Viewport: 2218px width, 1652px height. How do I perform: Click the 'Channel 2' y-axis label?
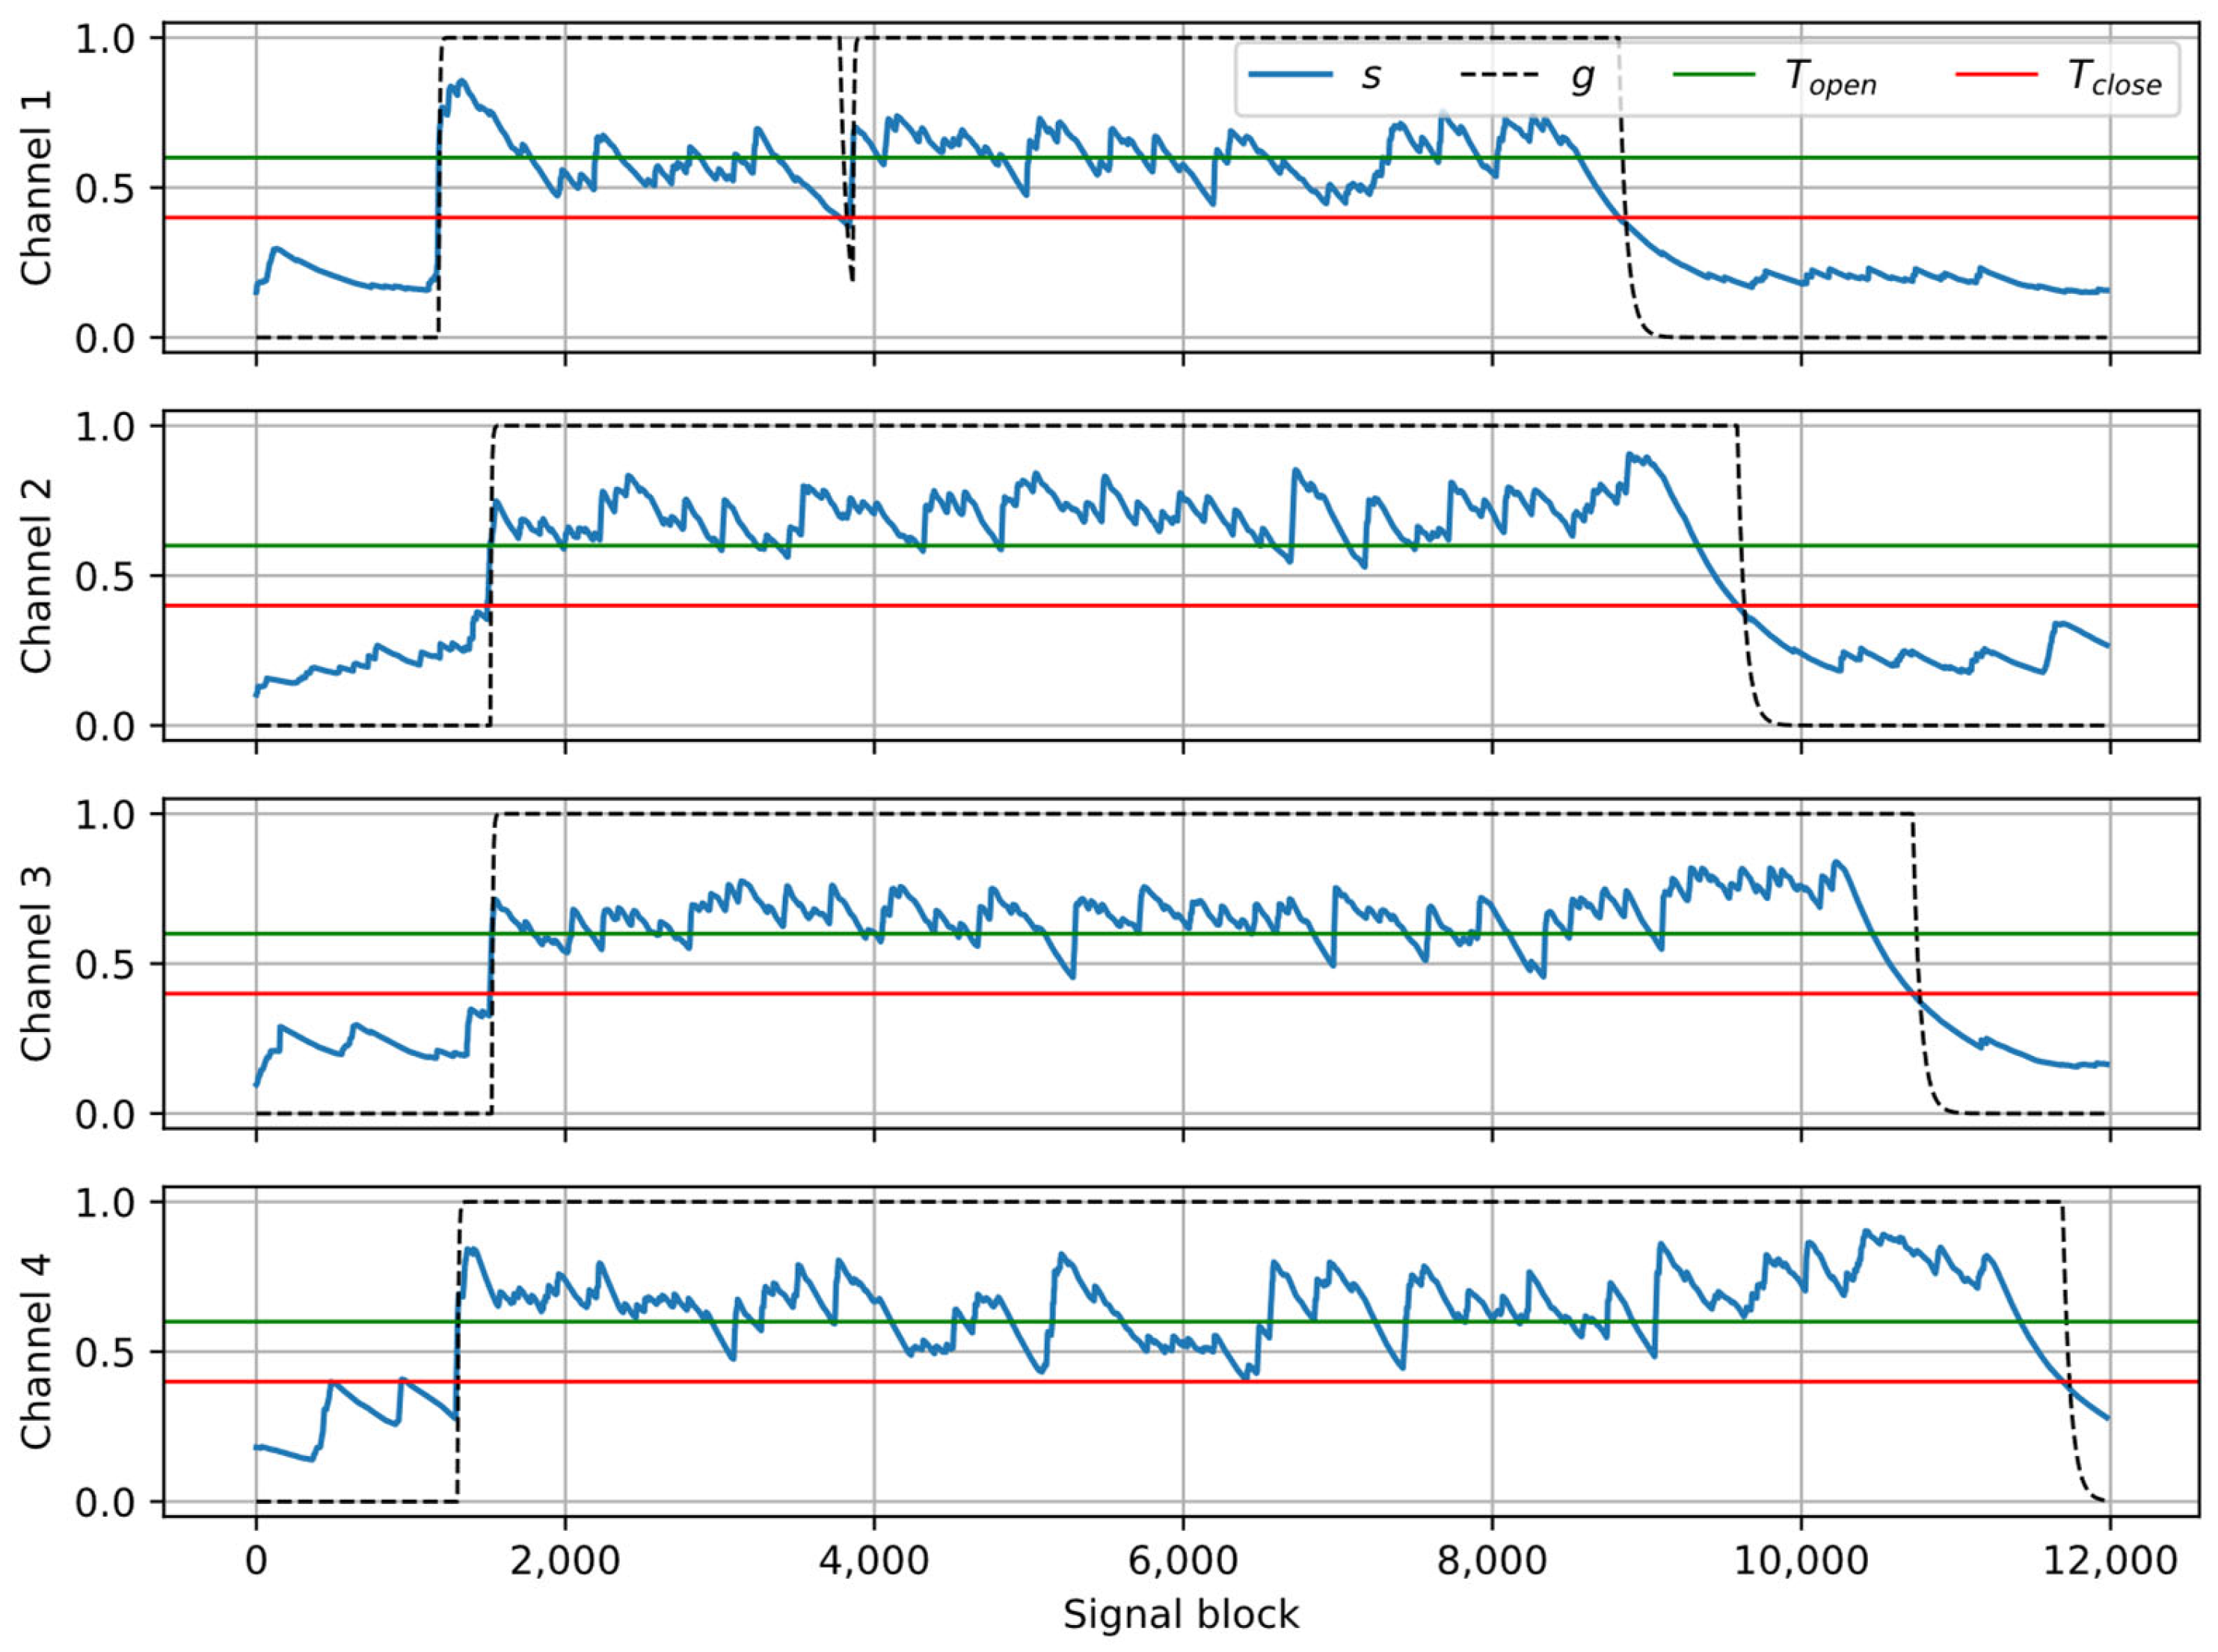pyautogui.click(x=38, y=576)
